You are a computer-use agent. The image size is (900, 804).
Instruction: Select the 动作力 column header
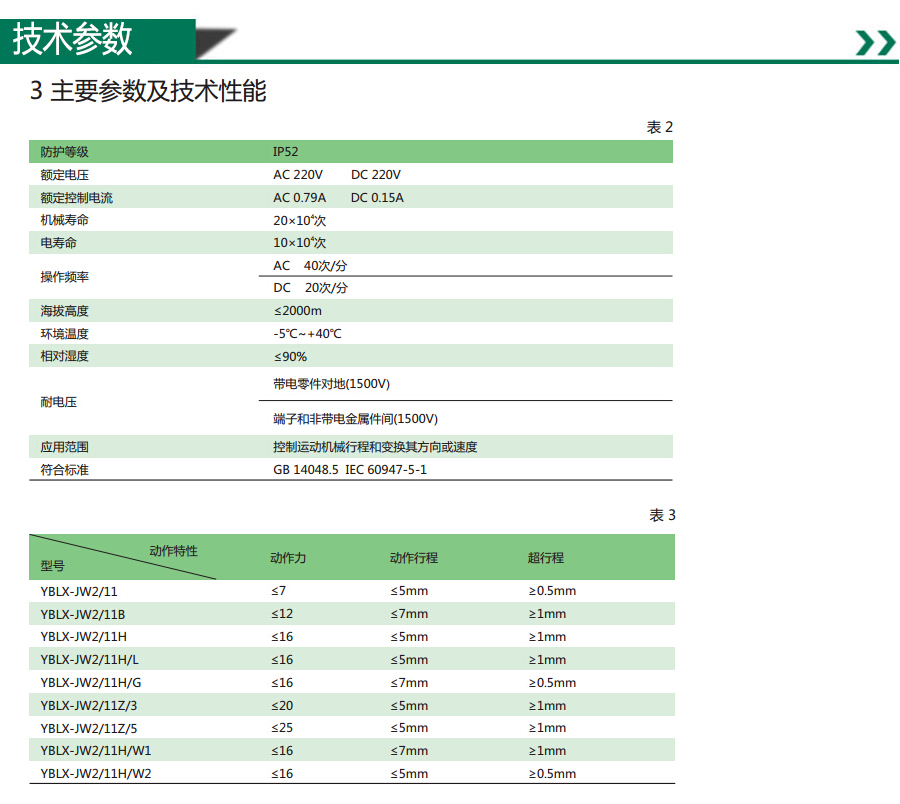click(288, 558)
